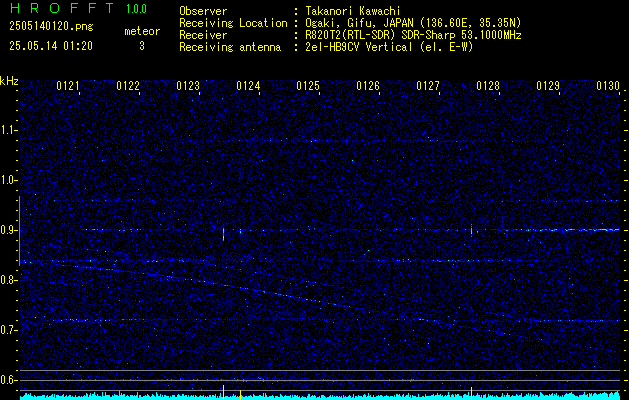Image resolution: width=629 pixels, height=400 pixels.
Task: Click the tall yellow marker under the red echo
Action: click(x=223, y=392)
